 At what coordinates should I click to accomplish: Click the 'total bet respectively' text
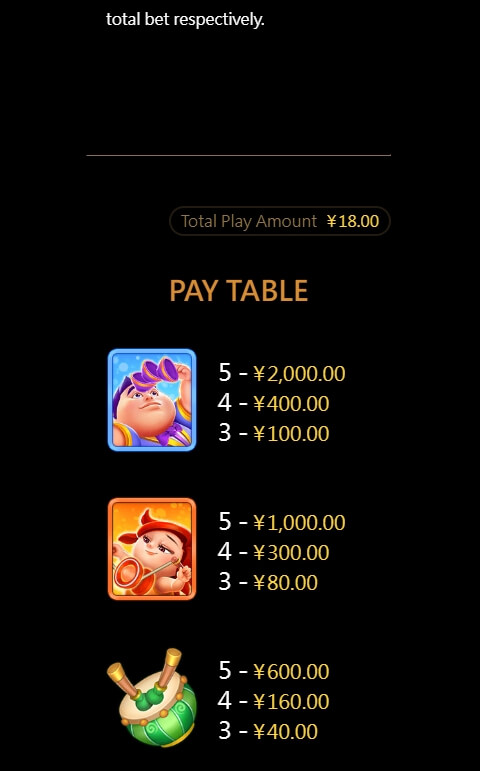pos(185,20)
